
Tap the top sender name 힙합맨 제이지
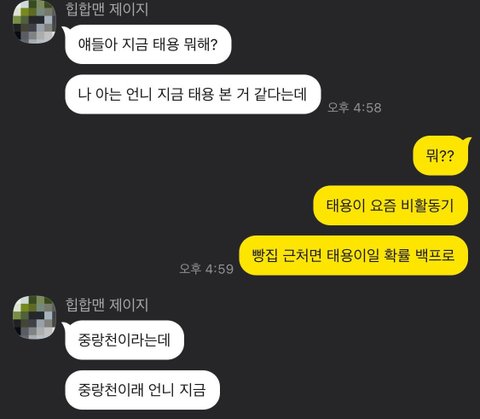107,8
